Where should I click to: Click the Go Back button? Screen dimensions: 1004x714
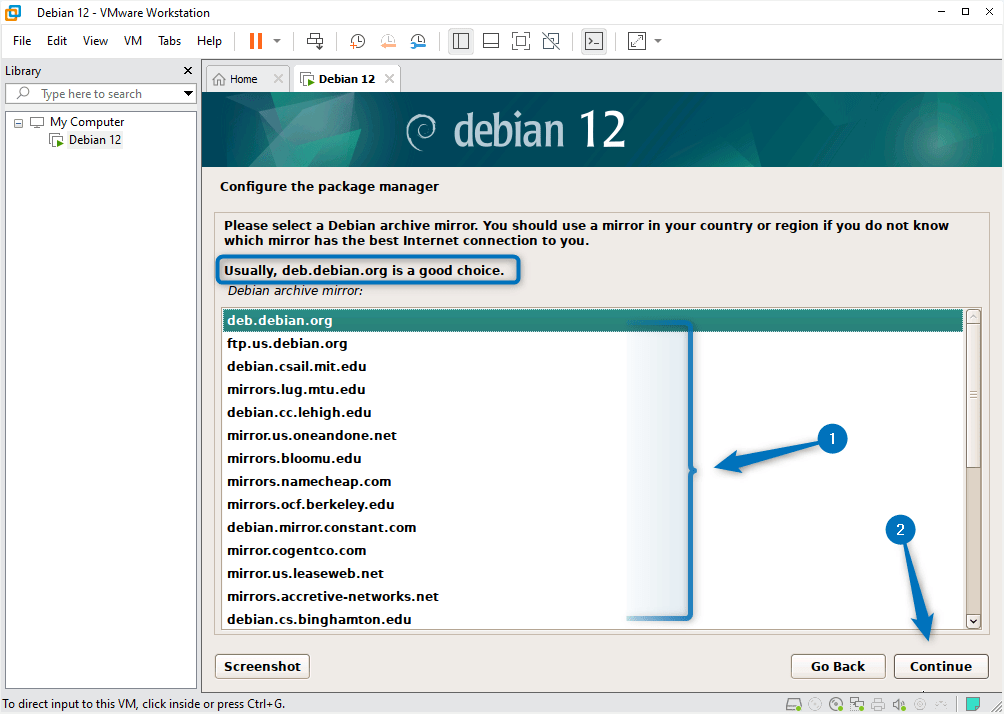(837, 666)
